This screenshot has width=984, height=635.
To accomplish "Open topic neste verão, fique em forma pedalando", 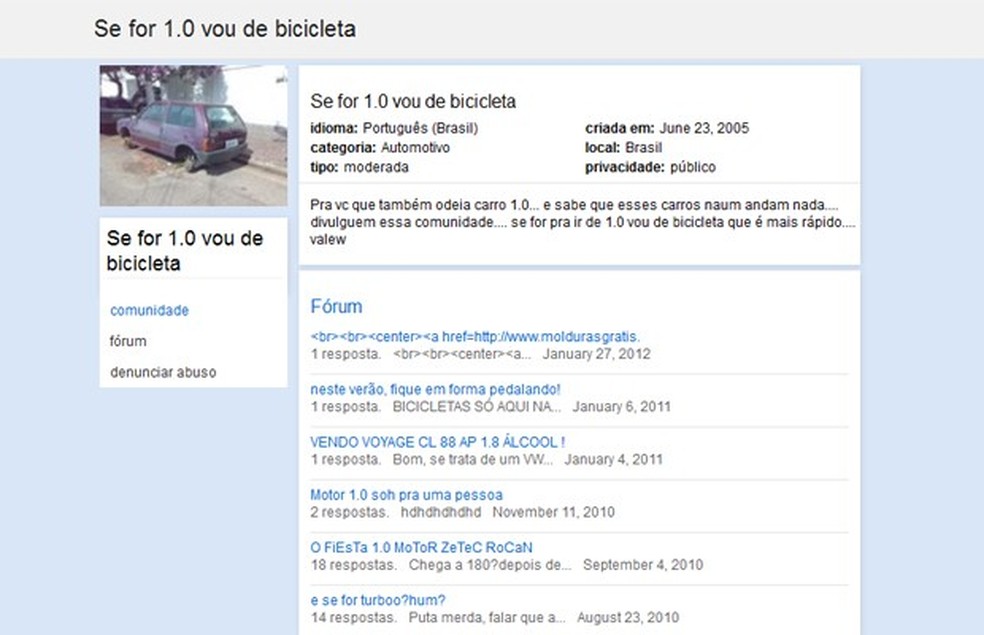I will 435,389.
